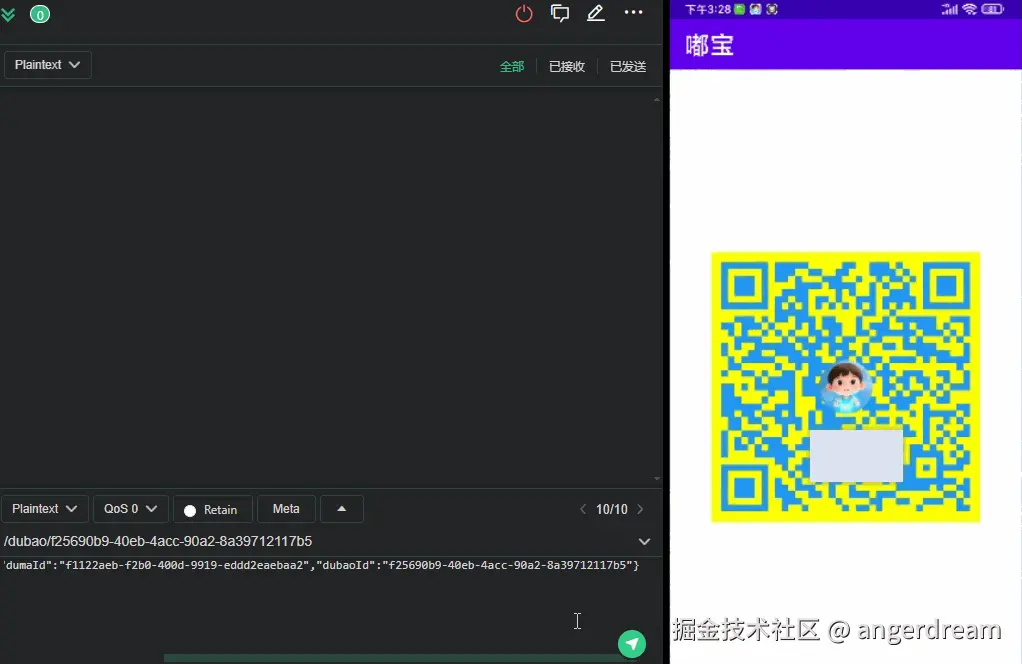Tap the 嘟宝 app title in phone

pos(709,45)
